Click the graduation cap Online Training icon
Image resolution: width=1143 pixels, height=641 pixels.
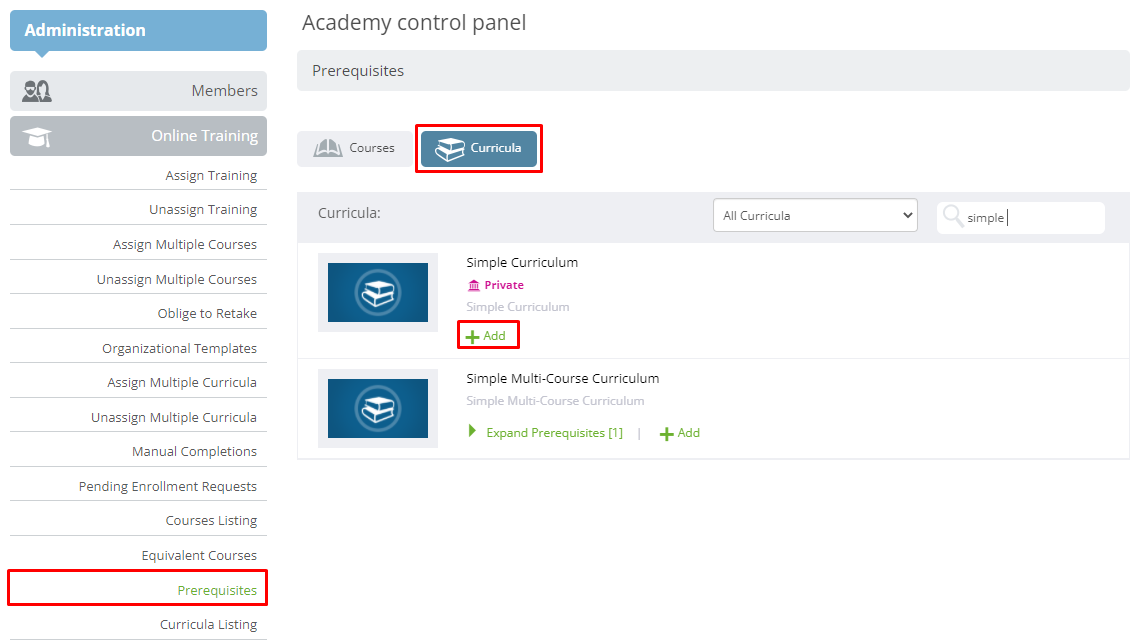coord(36,136)
